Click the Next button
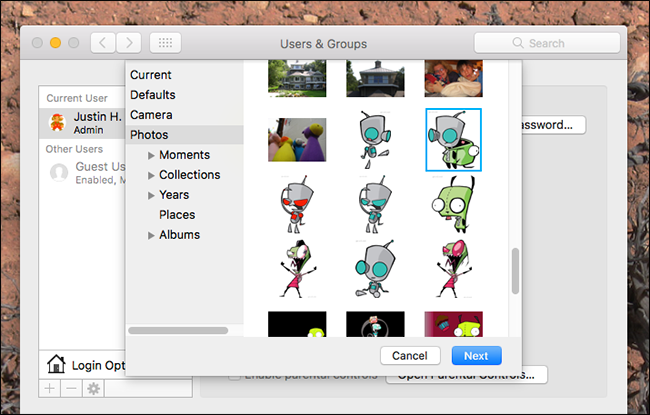The width and height of the screenshot is (650, 415). (476, 356)
